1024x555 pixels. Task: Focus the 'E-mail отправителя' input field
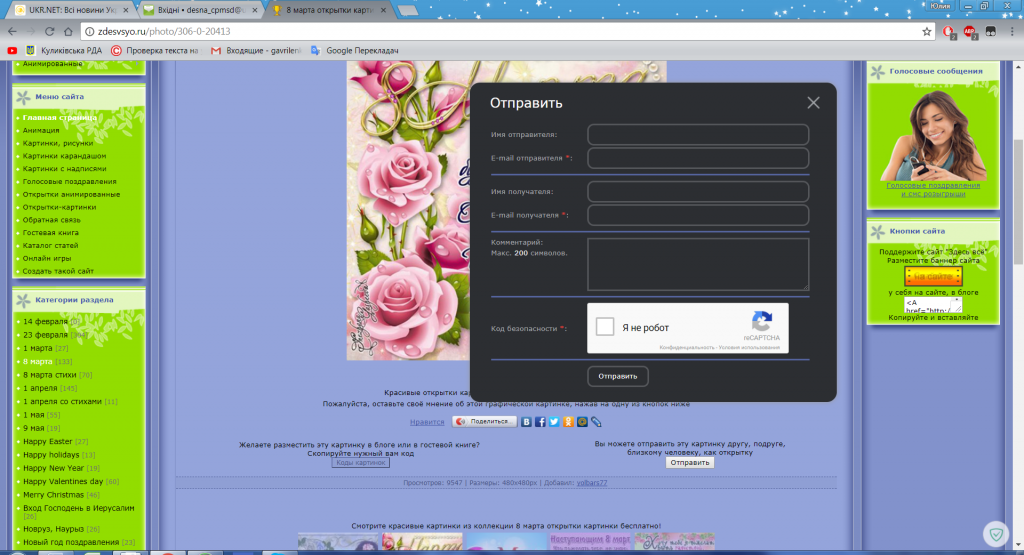tap(698, 158)
